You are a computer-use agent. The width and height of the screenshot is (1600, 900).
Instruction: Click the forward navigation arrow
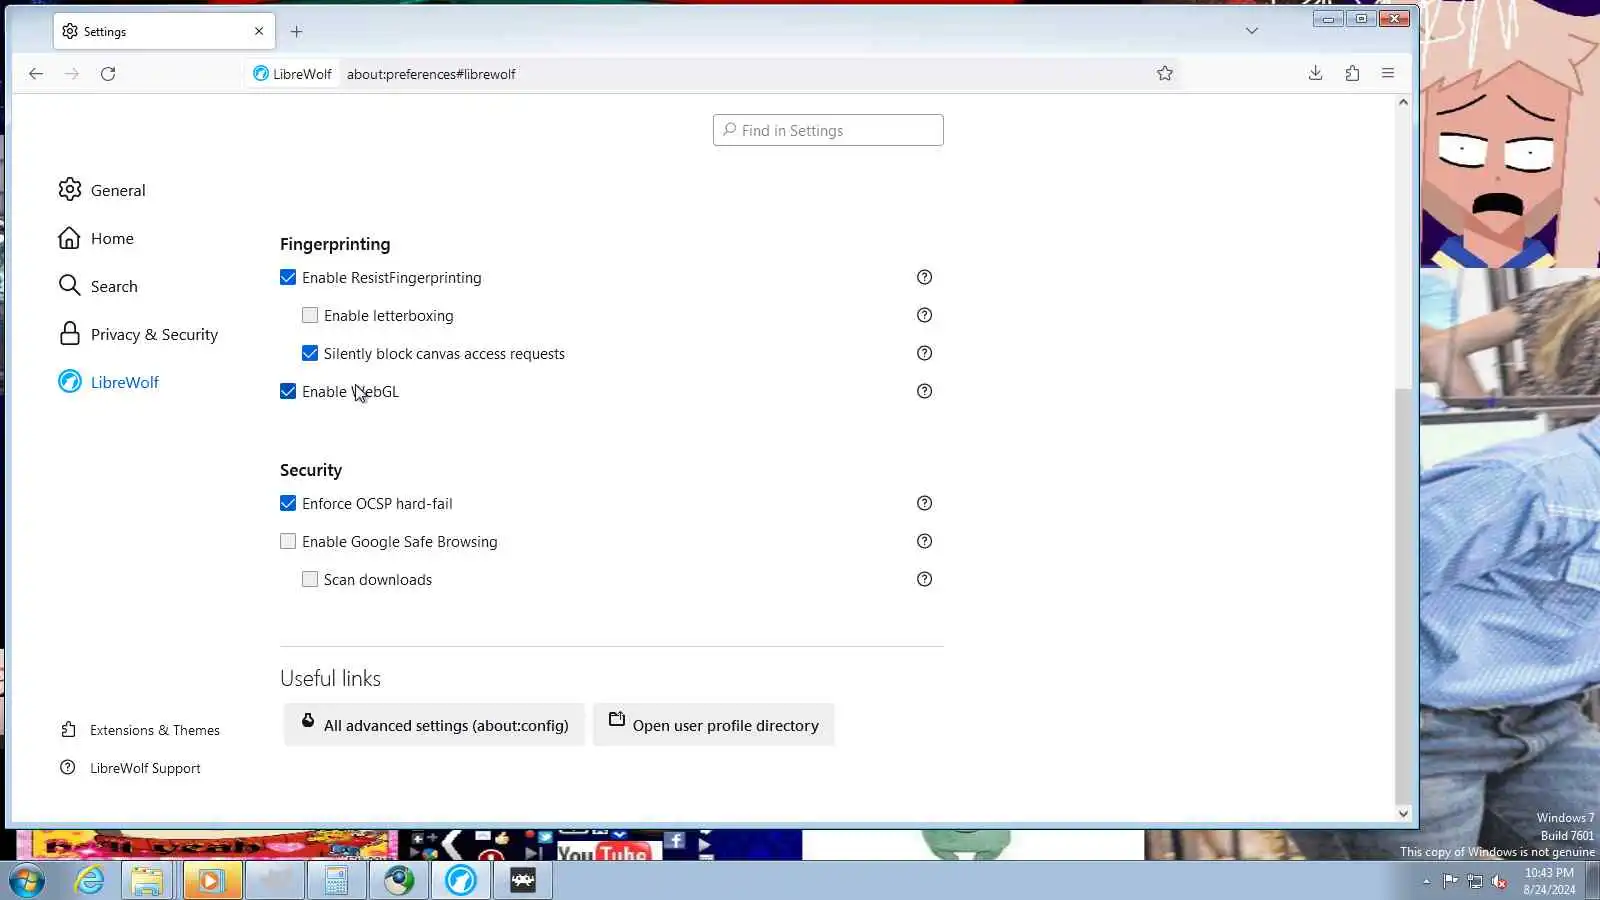tap(72, 74)
